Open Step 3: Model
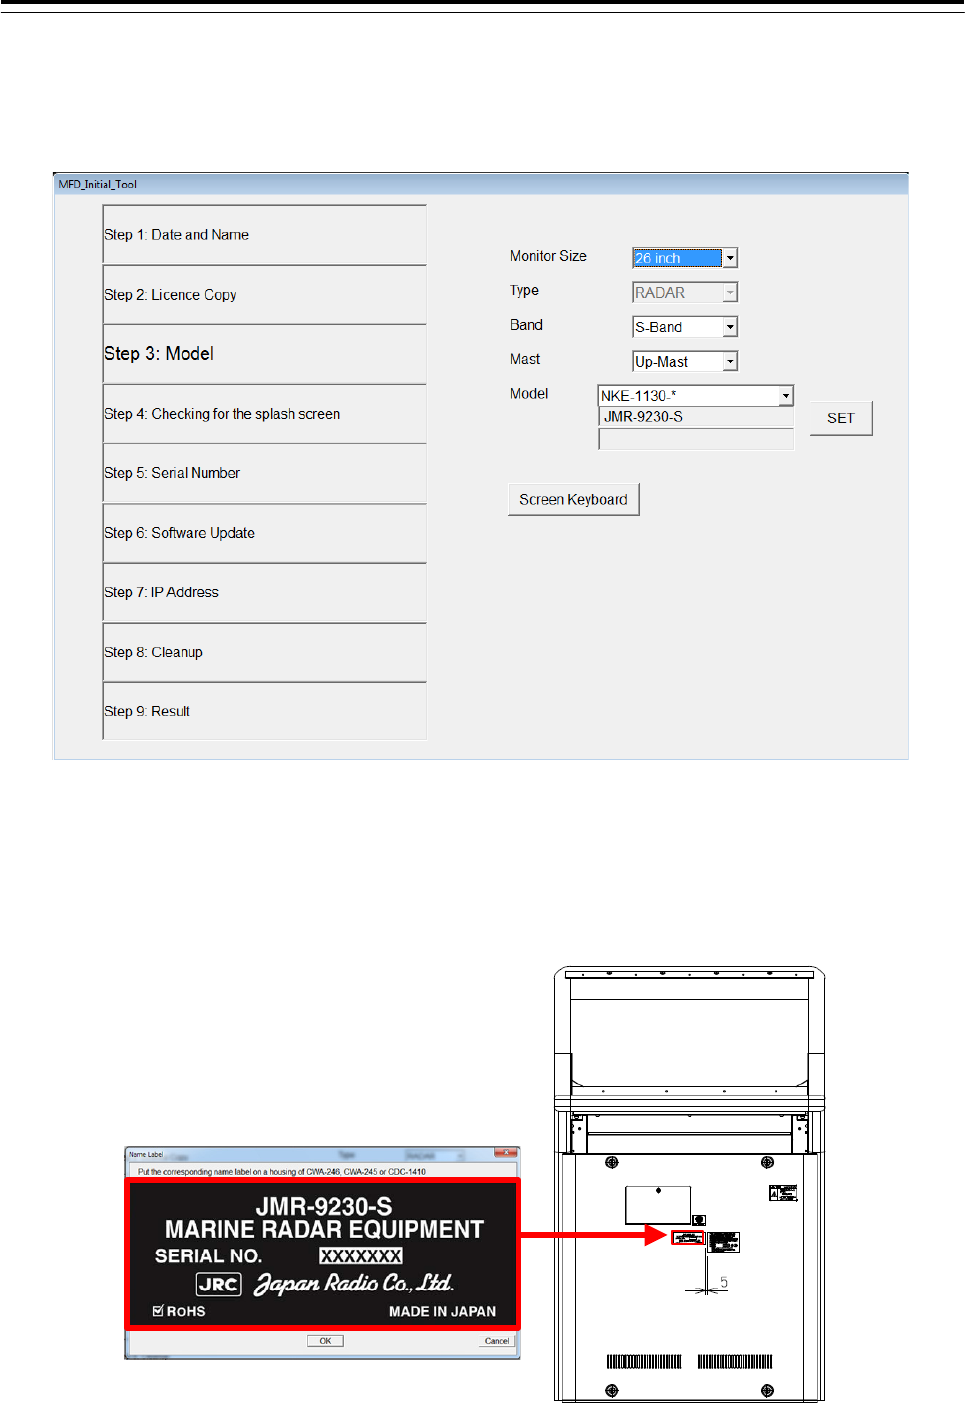This screenshot has height=1409, width=965. [265, 354]
